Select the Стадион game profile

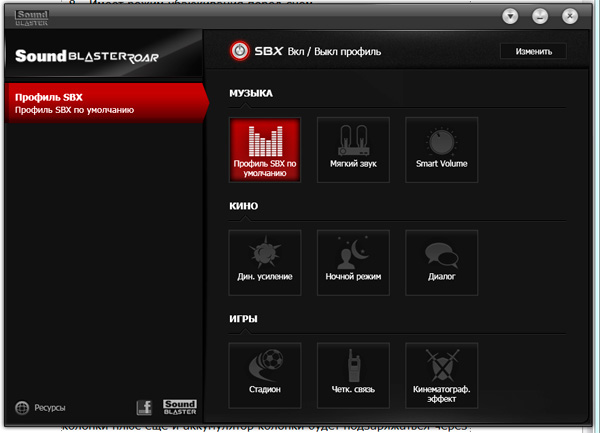click(x=265, y=374)
